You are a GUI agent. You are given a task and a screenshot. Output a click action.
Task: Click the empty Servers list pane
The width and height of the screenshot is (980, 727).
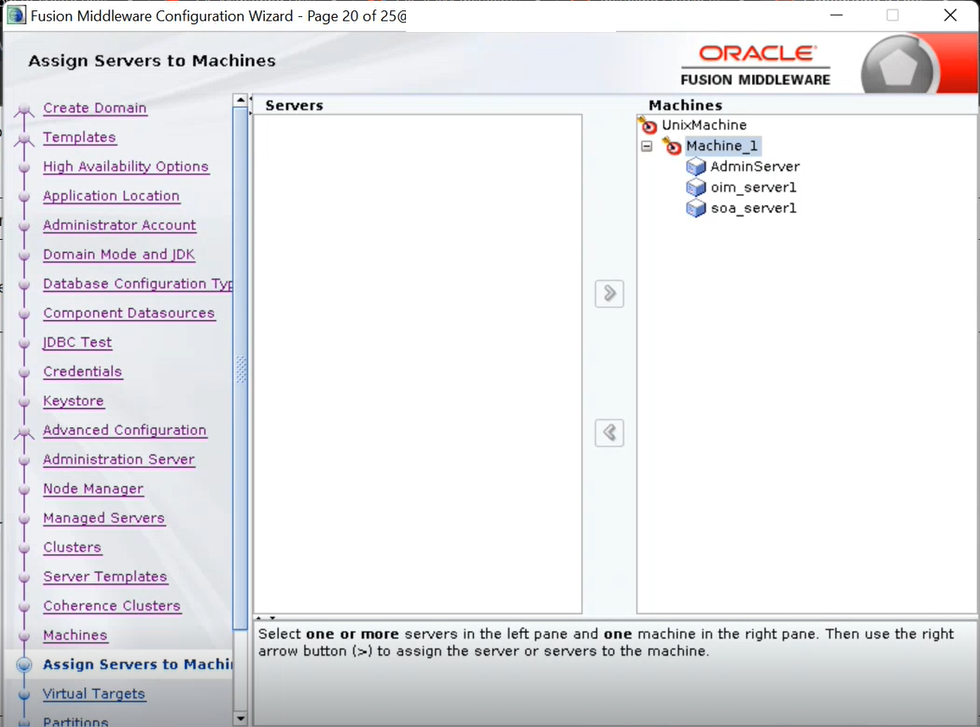[x=418, y=364]
